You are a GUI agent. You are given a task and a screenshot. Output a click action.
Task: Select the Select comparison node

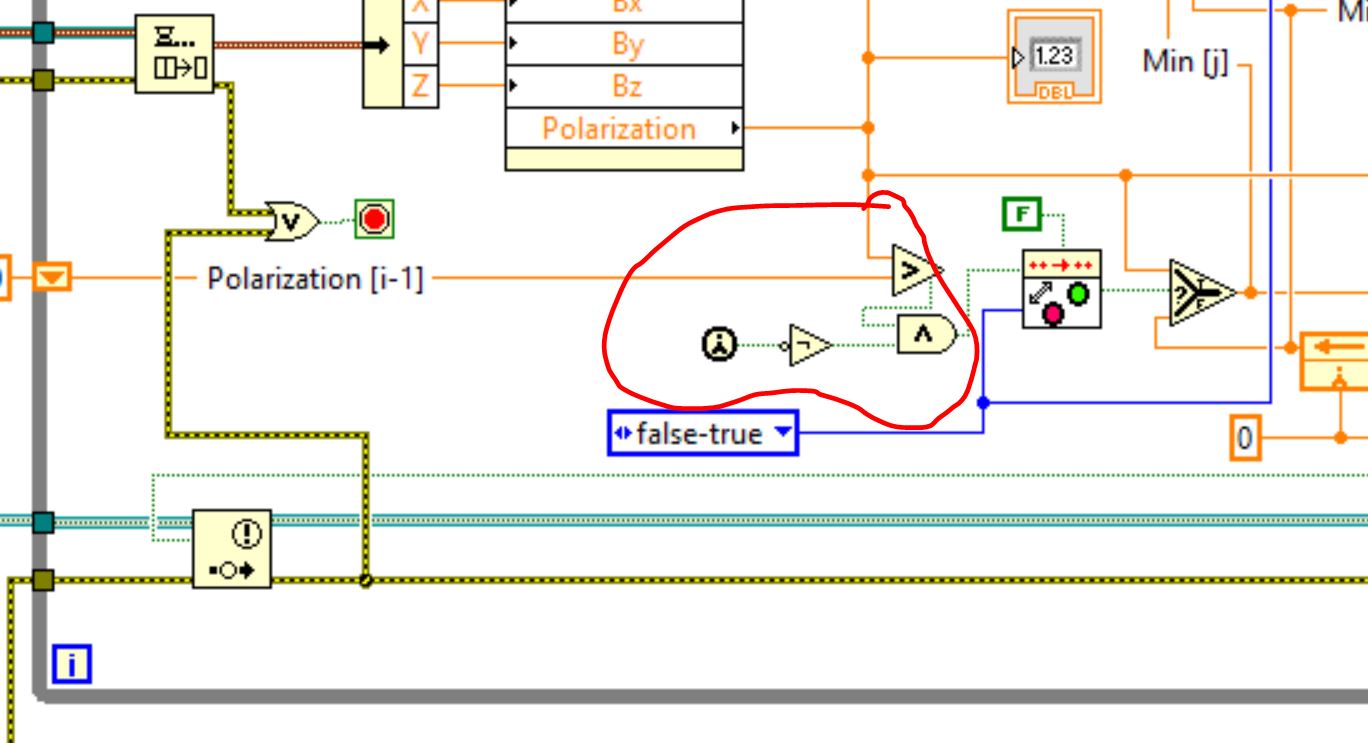click(x=1202, y=293)
